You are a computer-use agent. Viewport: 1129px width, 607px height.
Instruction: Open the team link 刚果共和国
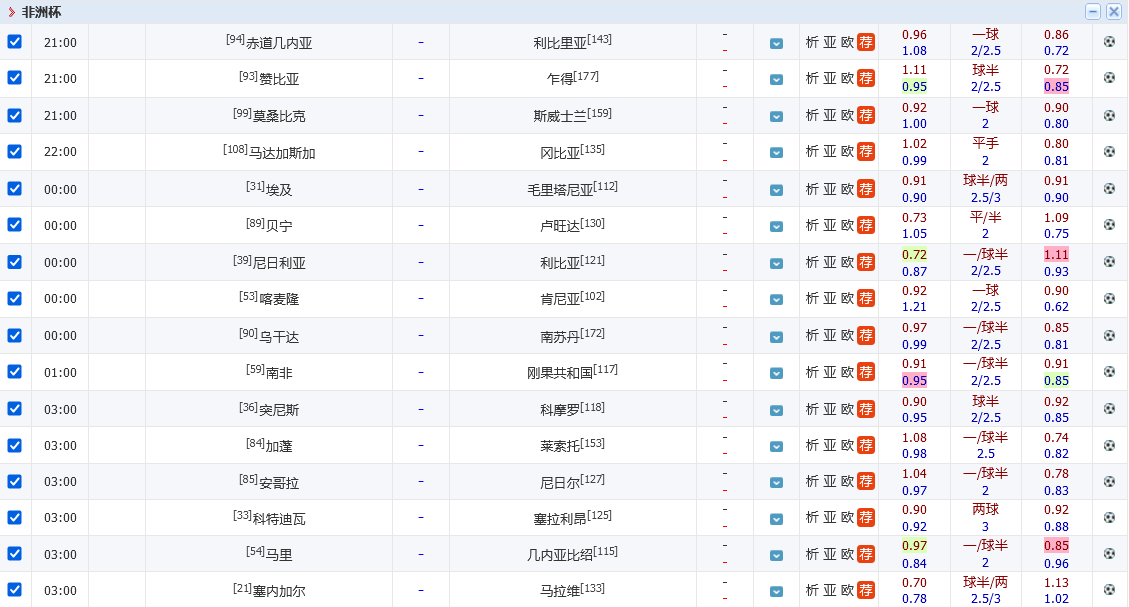pyautogui.click(x=560, y=373)
